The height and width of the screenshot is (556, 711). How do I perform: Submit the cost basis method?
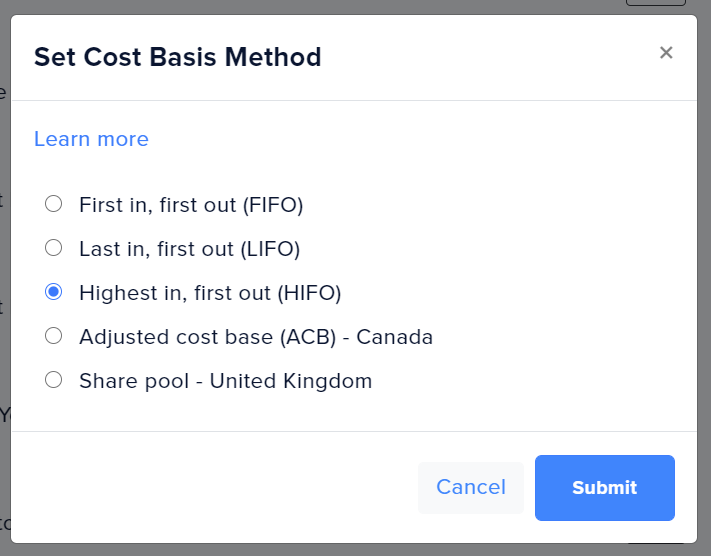coord(604,488)
